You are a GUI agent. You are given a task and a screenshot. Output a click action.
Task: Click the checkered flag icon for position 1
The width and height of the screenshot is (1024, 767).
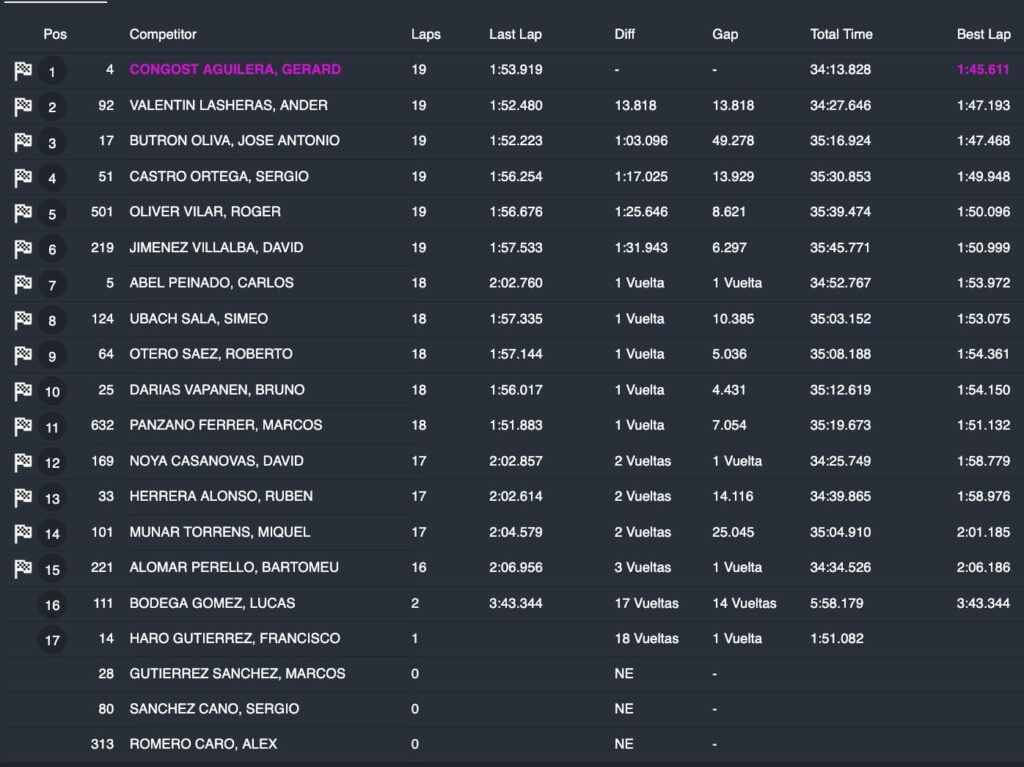click(23, 71)
